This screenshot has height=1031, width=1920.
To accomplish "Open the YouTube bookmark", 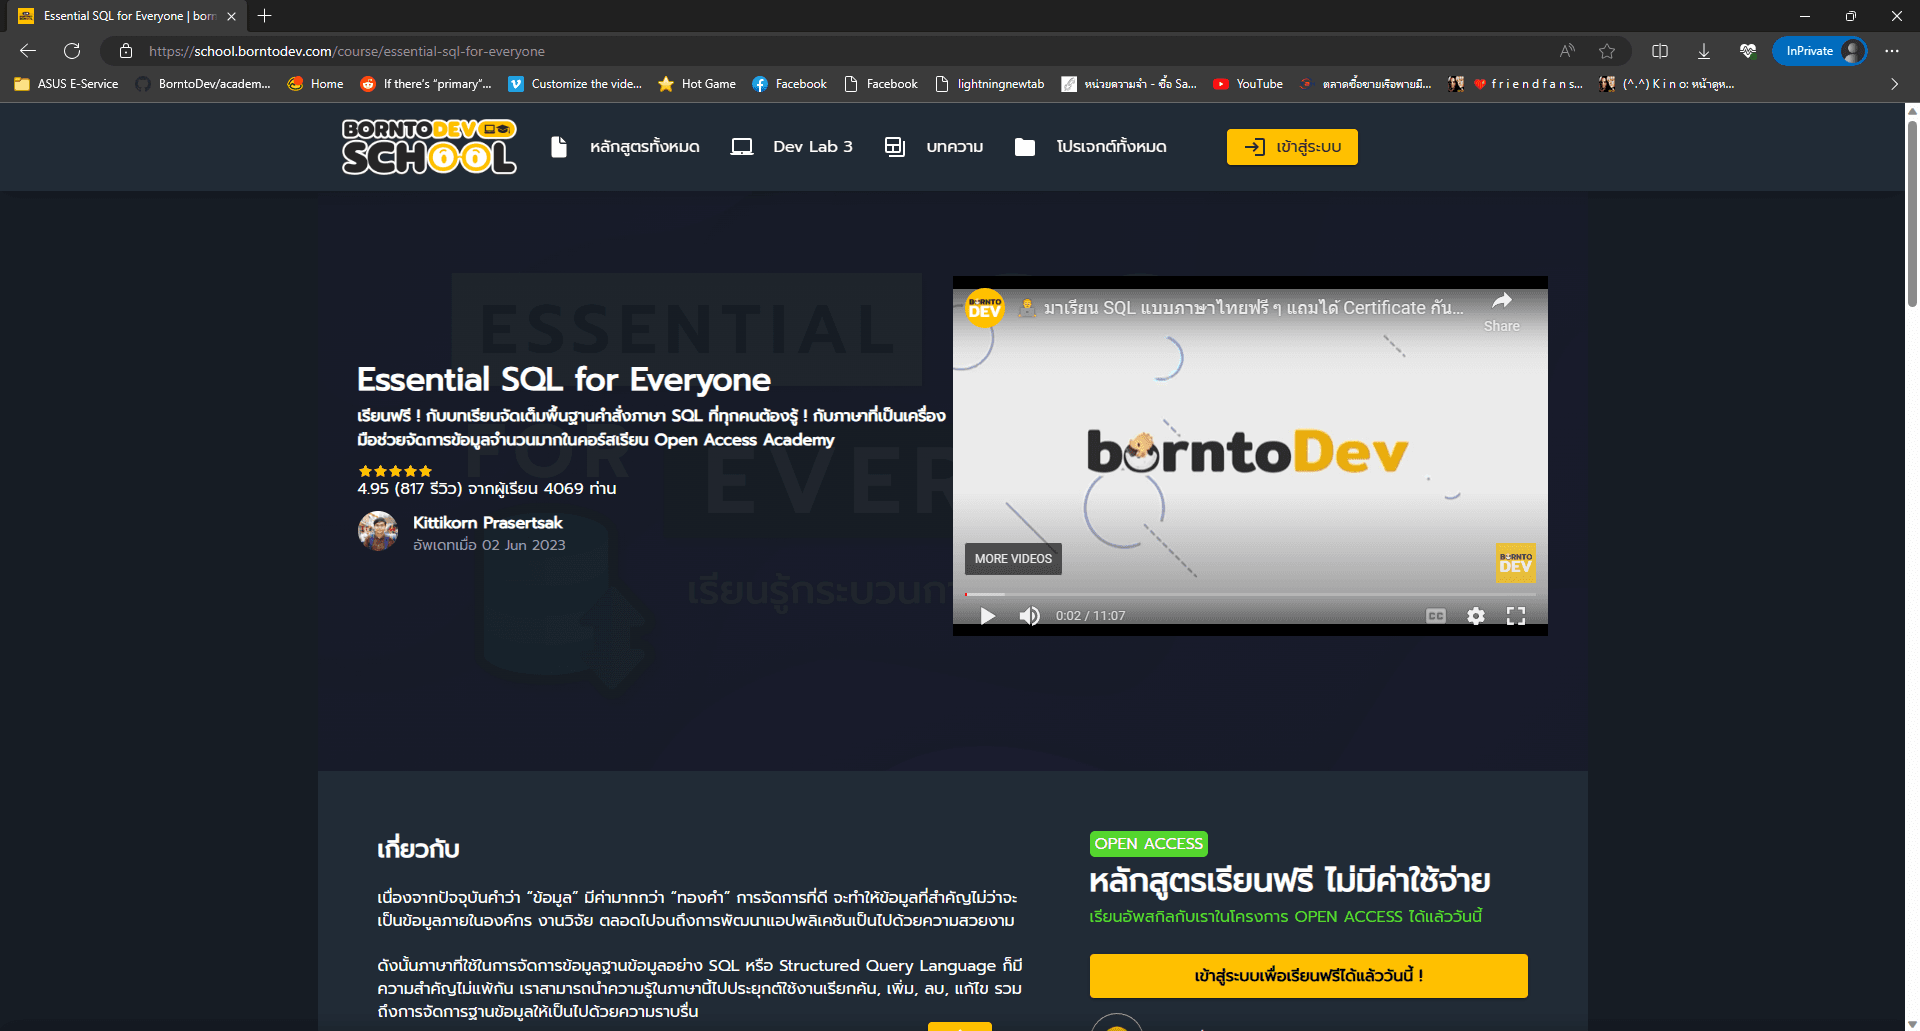I will (1248, 84).
